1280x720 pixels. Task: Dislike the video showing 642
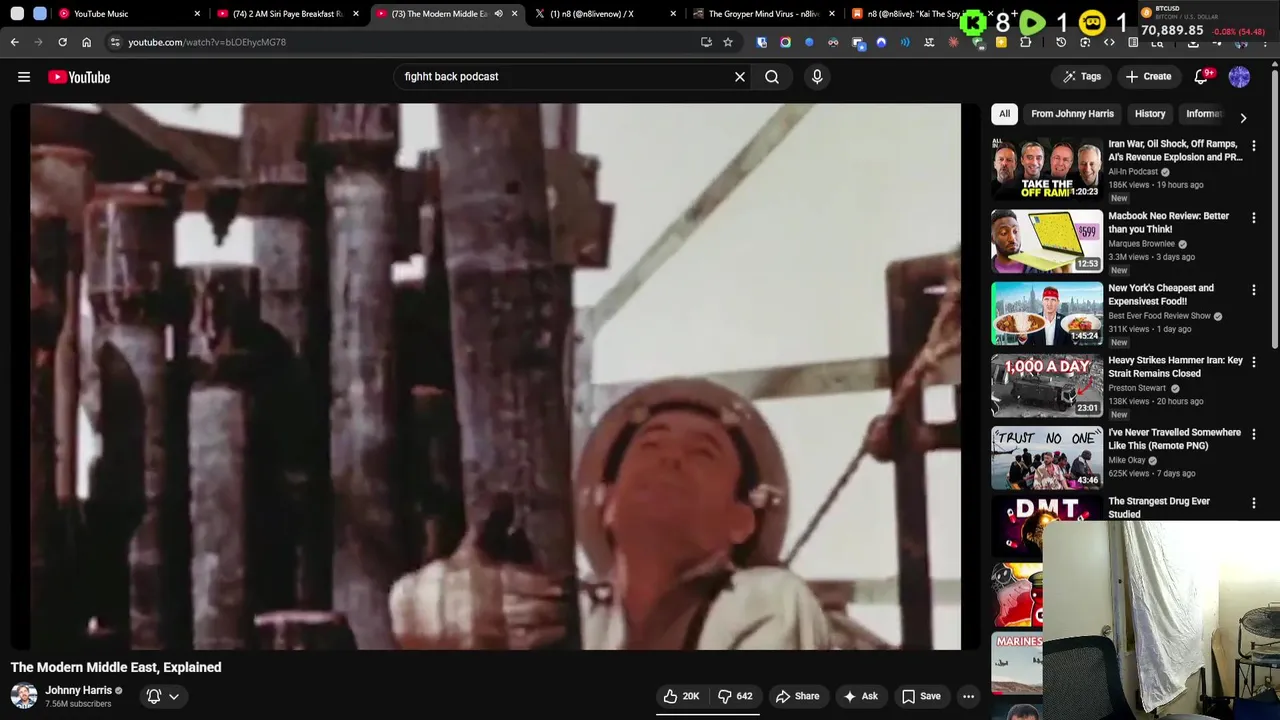[735, 696]
